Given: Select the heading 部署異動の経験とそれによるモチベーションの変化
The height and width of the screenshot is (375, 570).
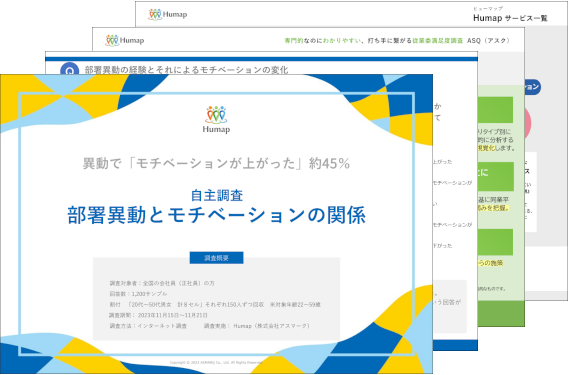Looking at the screenshot, I should tap(186, 70).
